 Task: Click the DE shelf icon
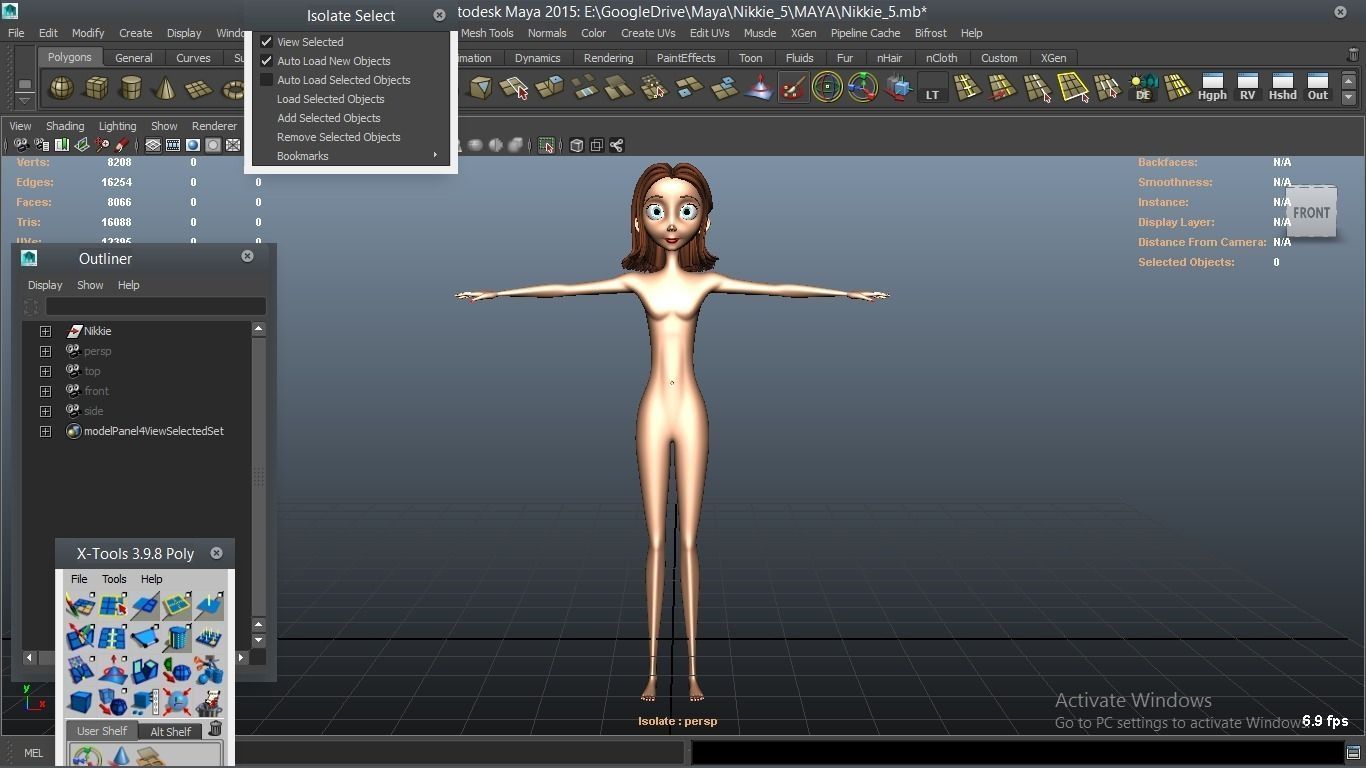pyautogui.click(x=1143, y=89)
